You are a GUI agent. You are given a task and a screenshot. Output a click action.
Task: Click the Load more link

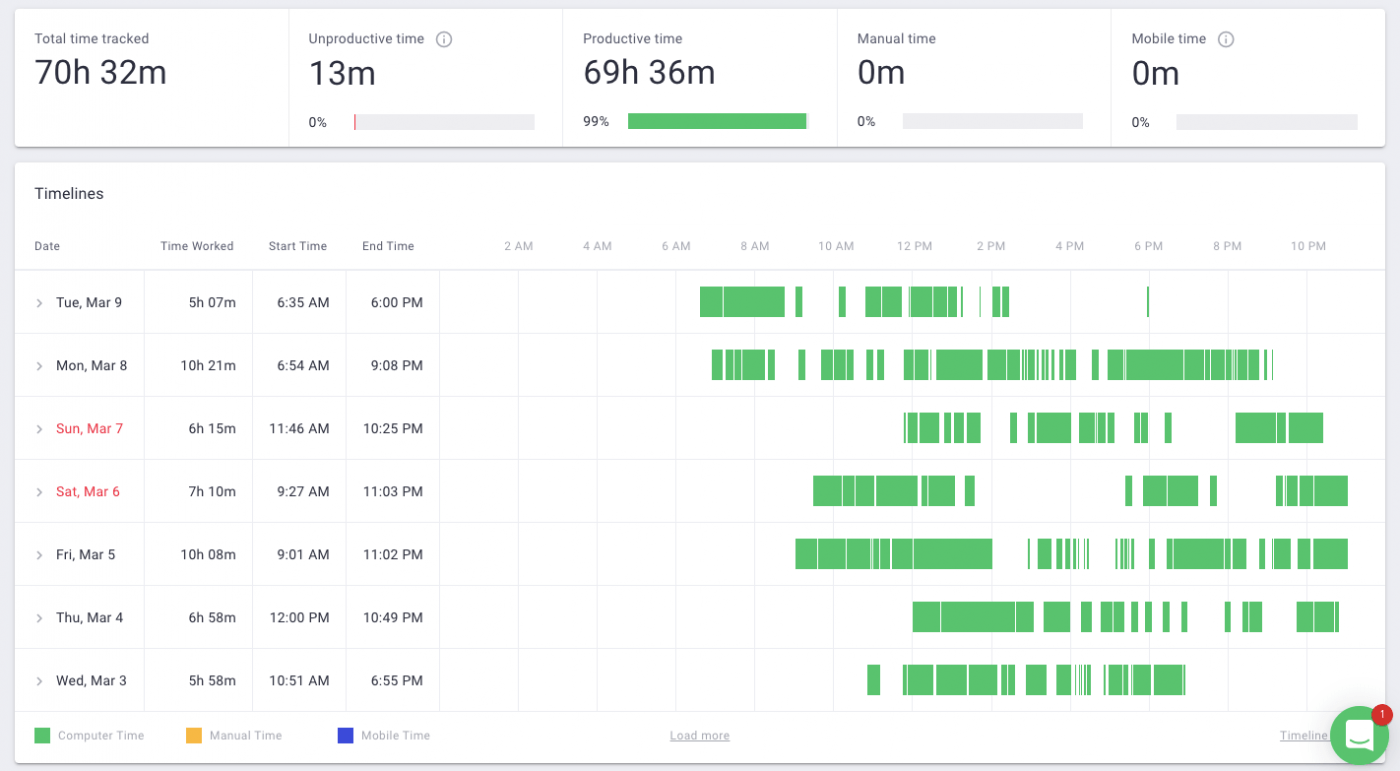point(699,736)
